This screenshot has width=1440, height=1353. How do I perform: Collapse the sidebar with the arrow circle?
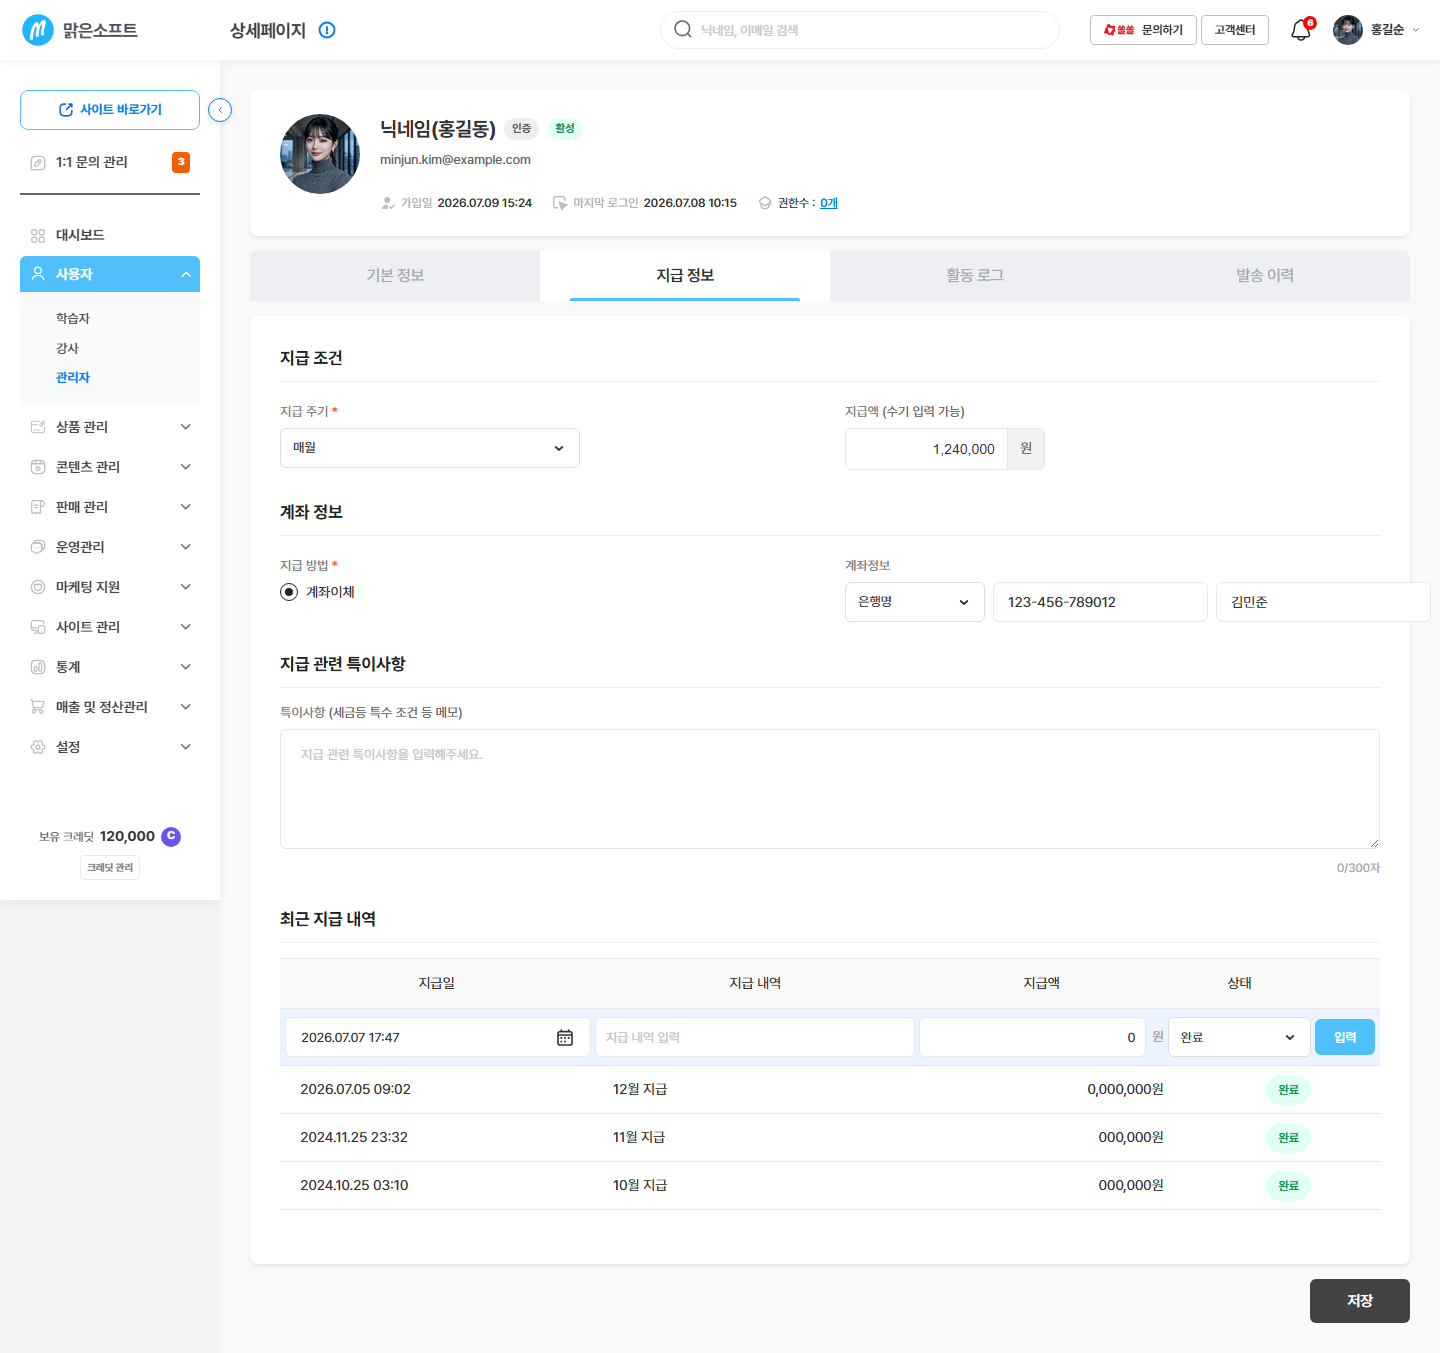tap(220, 110)
